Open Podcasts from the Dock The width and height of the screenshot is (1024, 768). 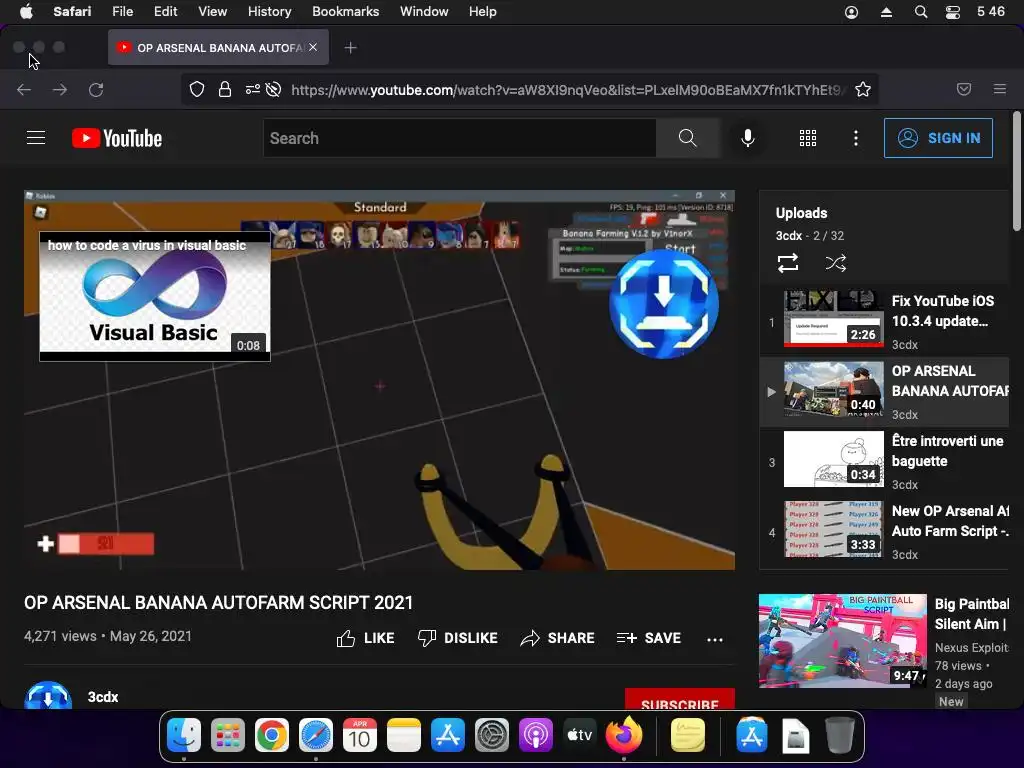(x=536, y=736)
